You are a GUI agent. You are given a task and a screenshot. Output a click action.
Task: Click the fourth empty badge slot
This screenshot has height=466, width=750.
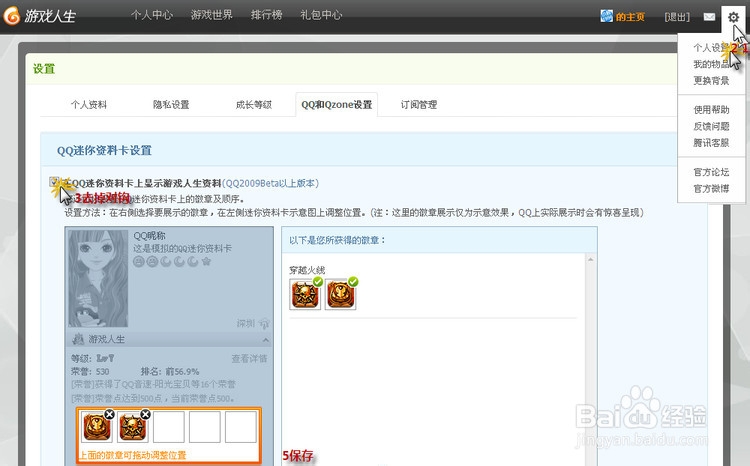pyautogui.click(x=205, y=427)
